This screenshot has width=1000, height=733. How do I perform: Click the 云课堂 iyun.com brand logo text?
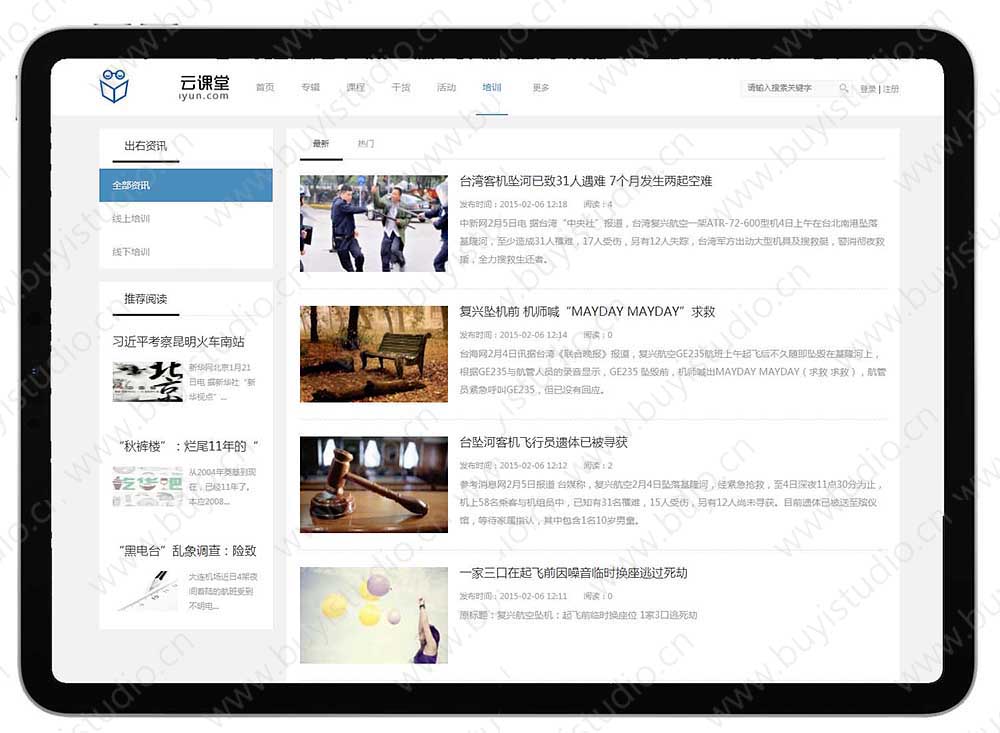[204, 88]
